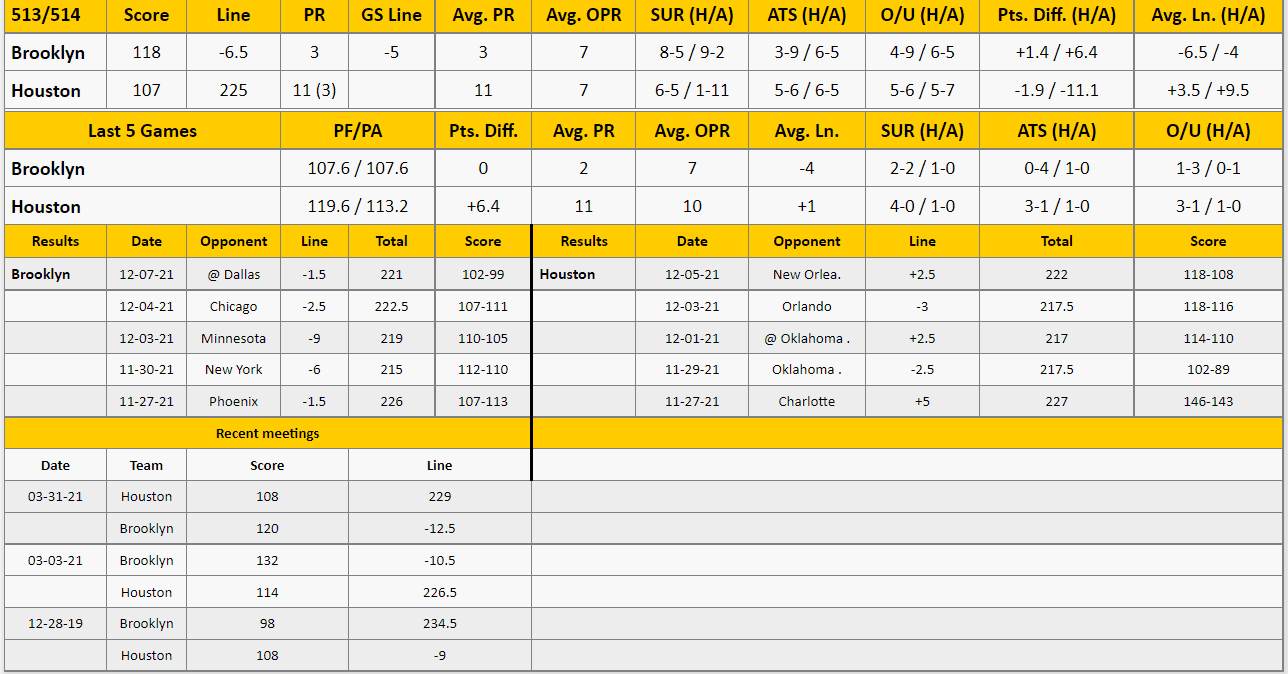Select the 107-111 score against Chicago
Viewport: 1288px width, 674px height.
(483, 306)
